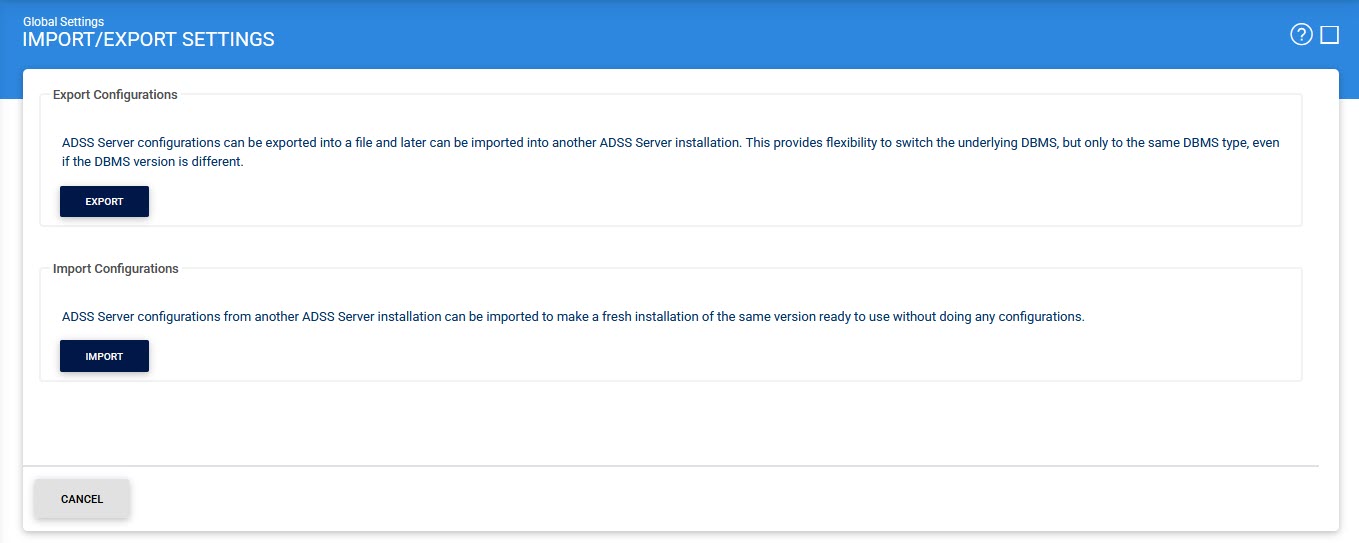
Task: Click the export description's first text line
Action: pyautogui.click(x=670, y=143)
